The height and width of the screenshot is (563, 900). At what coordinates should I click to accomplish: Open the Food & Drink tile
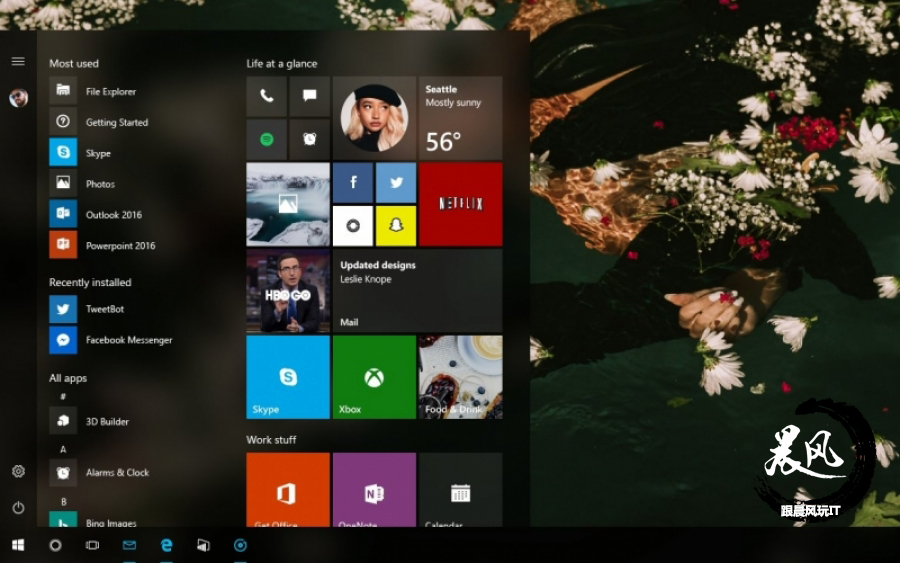460,377
